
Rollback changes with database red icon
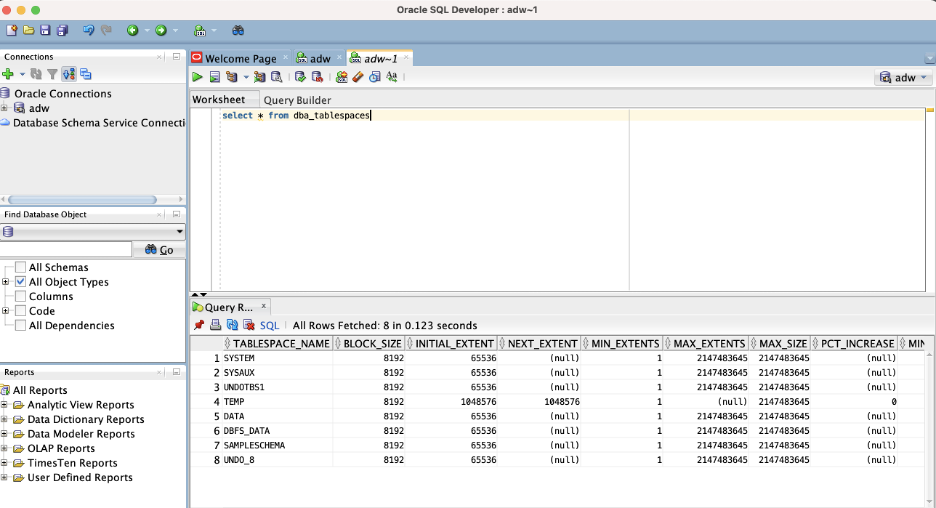pos(318,77)
